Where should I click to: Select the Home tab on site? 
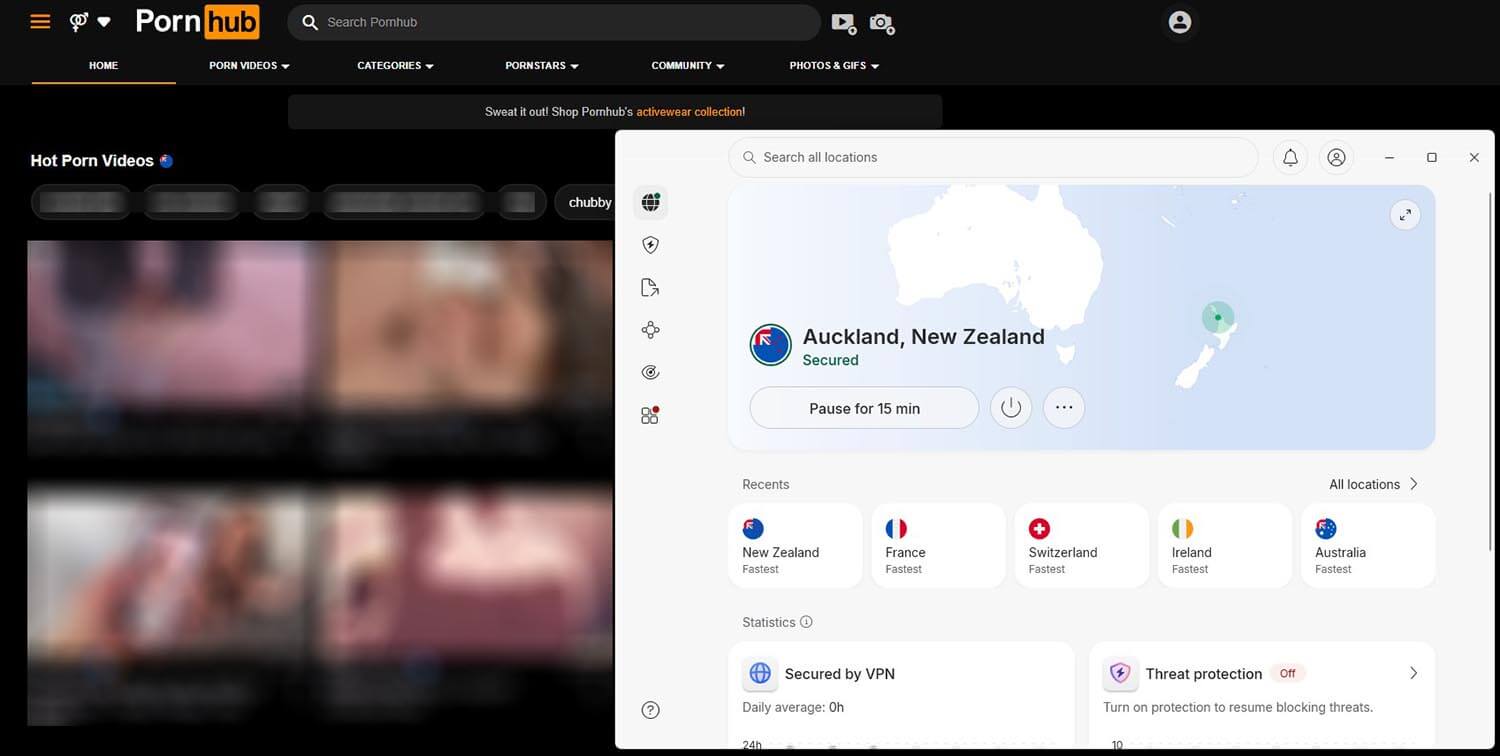click(103, 66)
